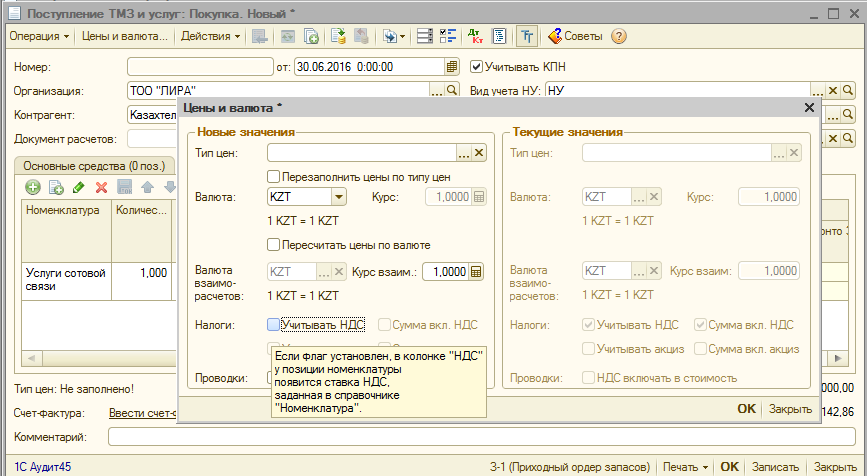
Task: Click the magnifier icon next to Организация
Action: pyautogui.click(x=452, y=90)
